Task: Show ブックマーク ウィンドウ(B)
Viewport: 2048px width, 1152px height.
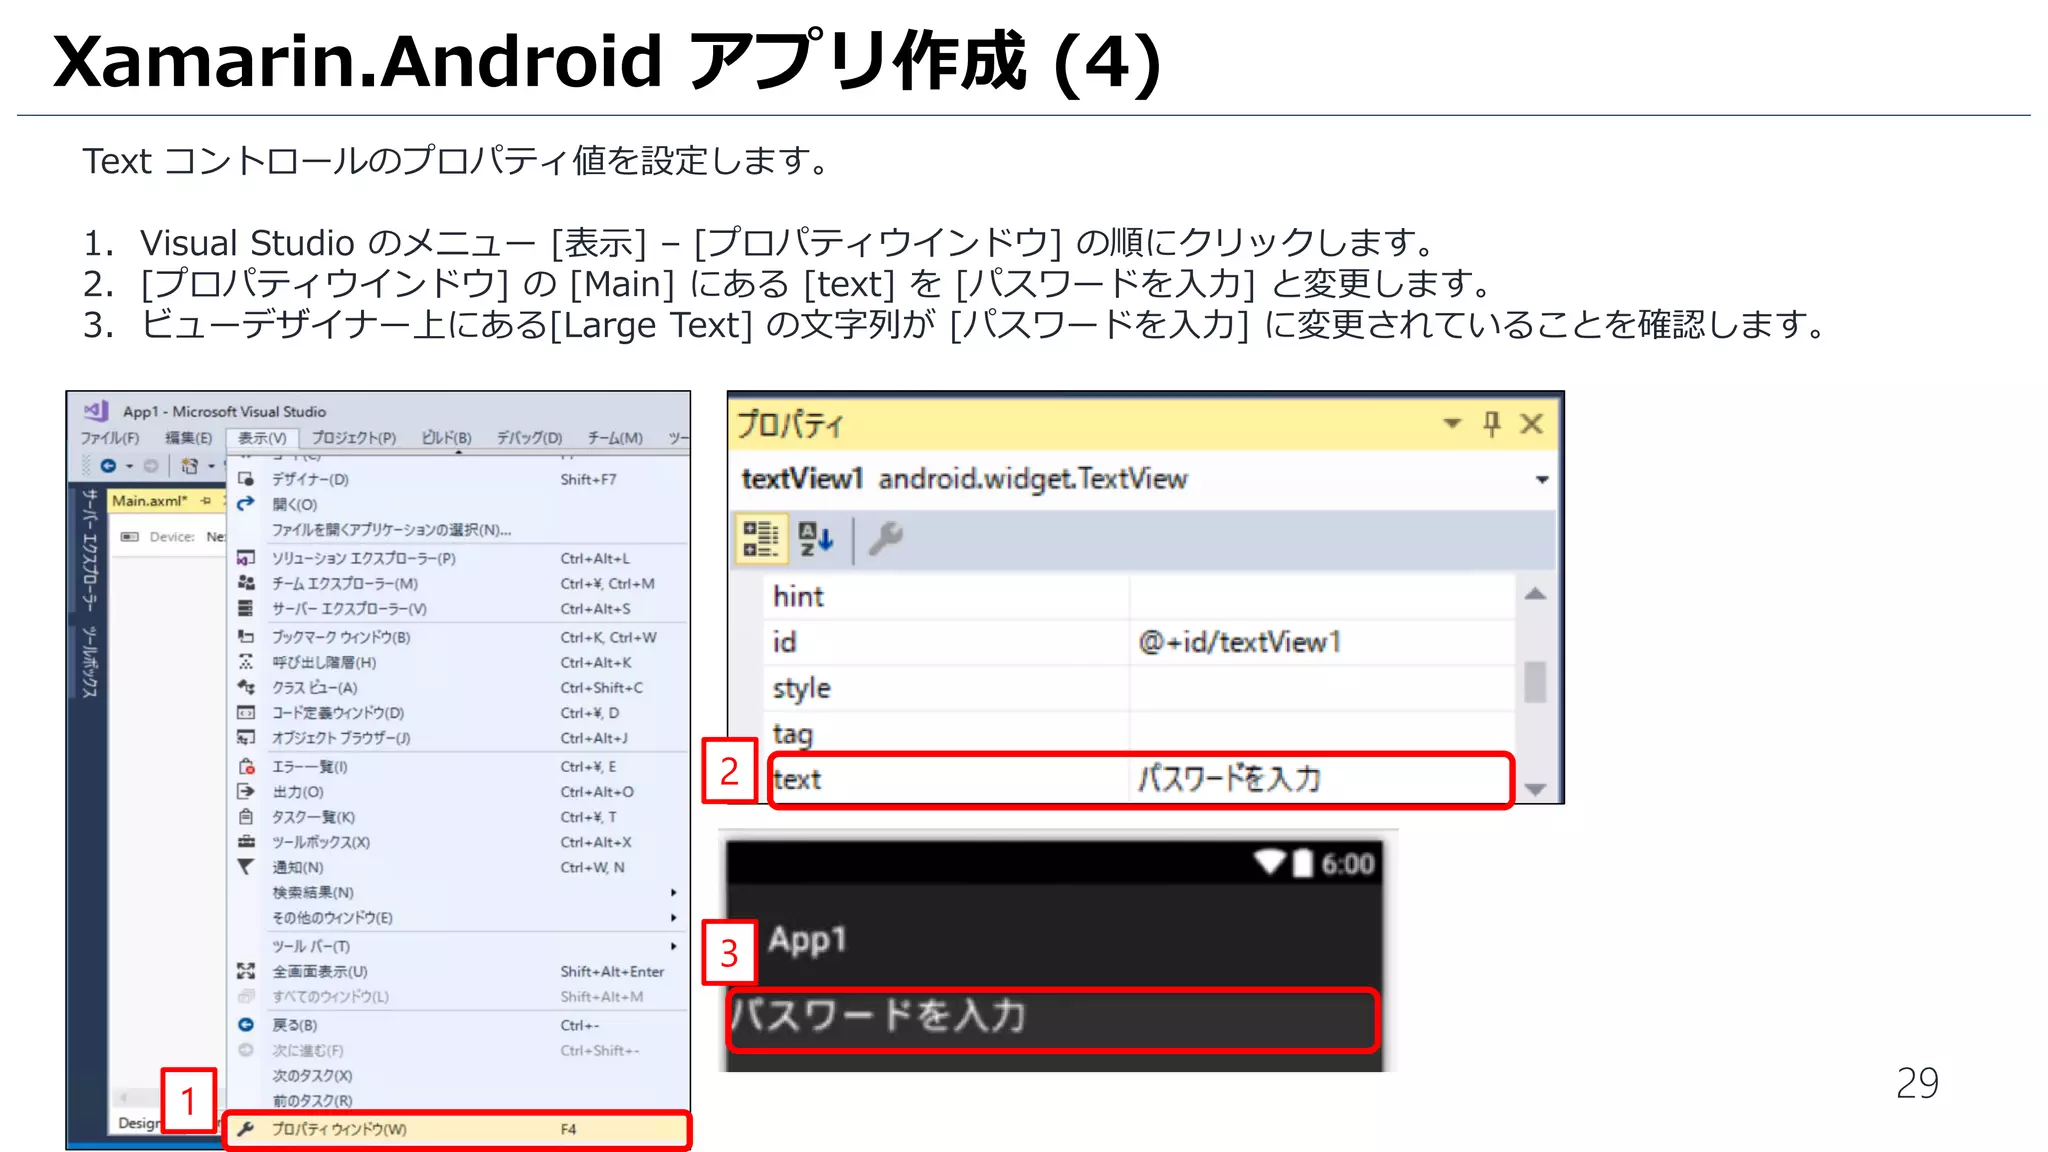Action: coord(459,637)
